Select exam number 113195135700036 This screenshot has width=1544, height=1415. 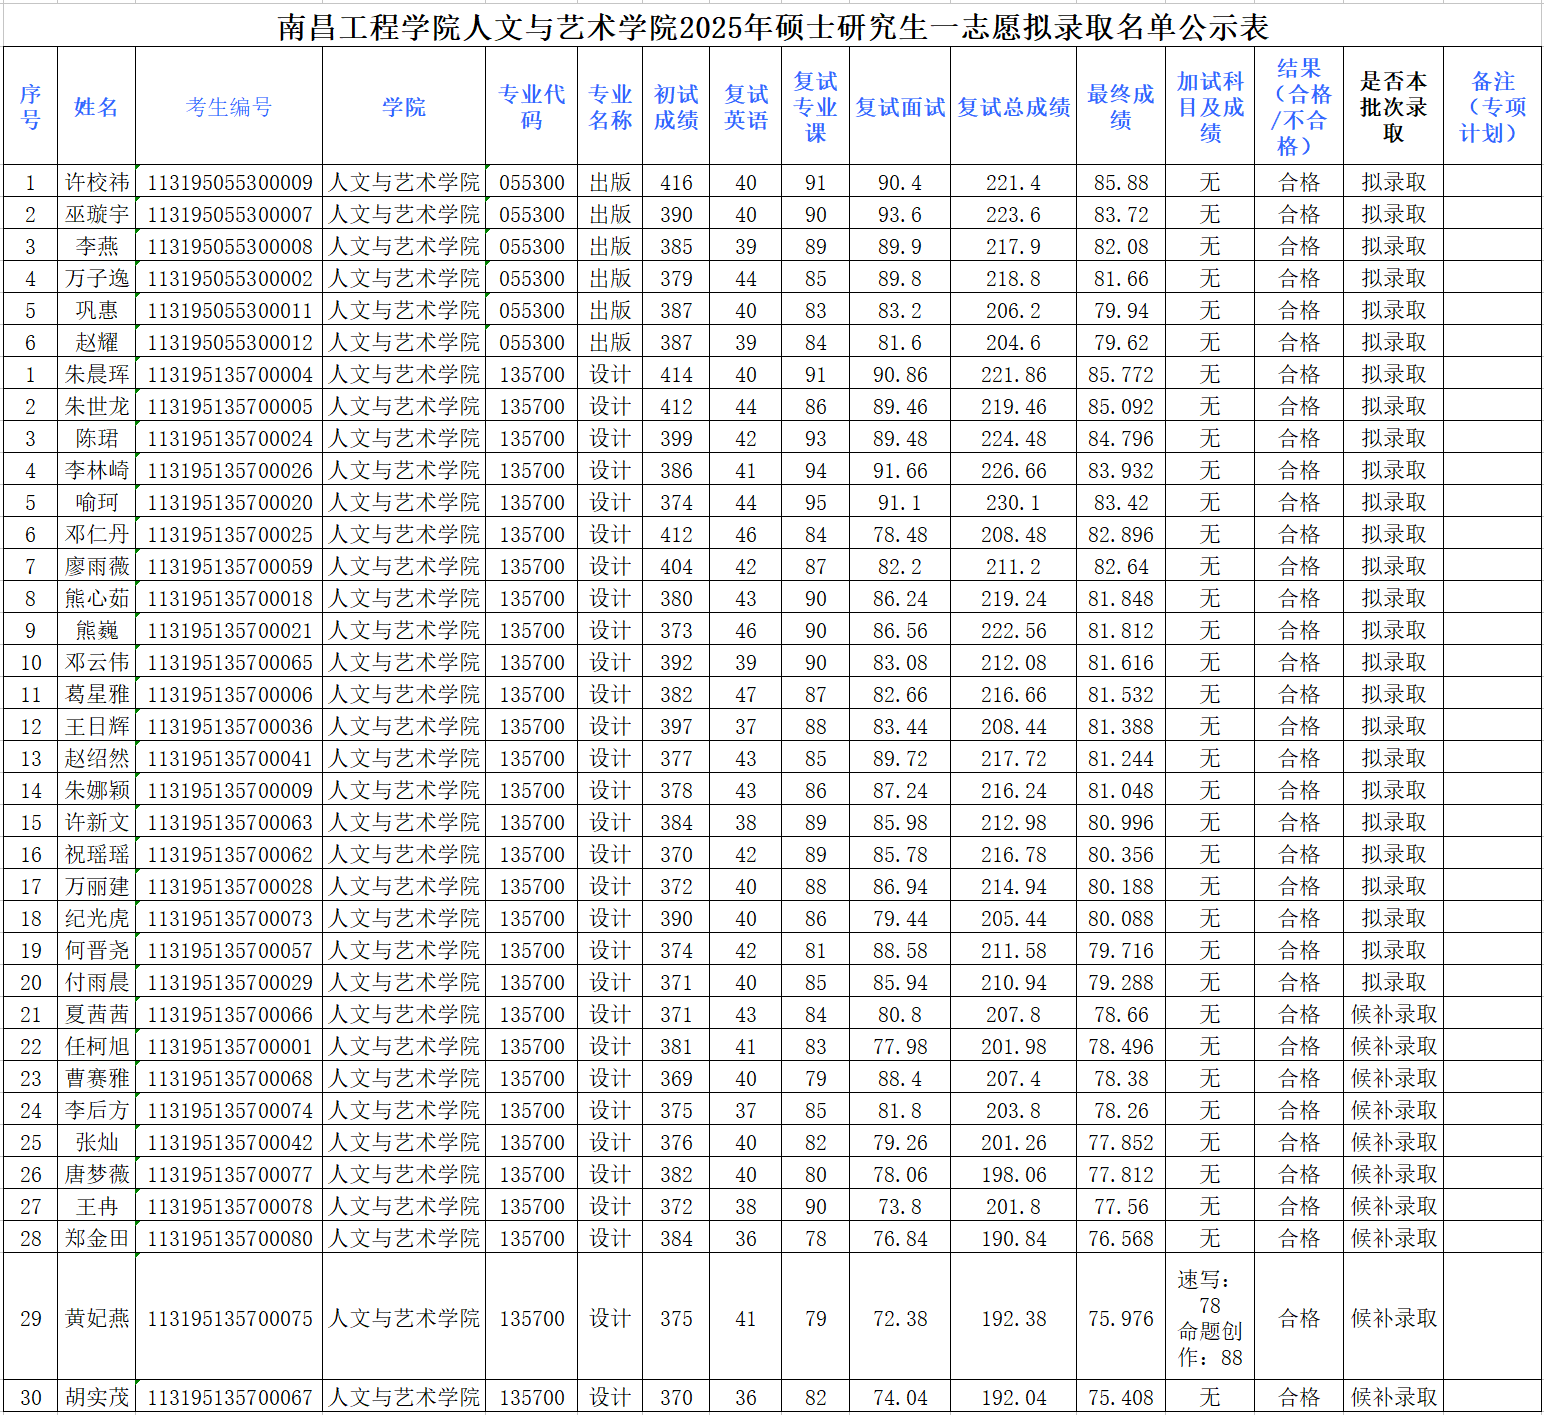click(230, 727)
